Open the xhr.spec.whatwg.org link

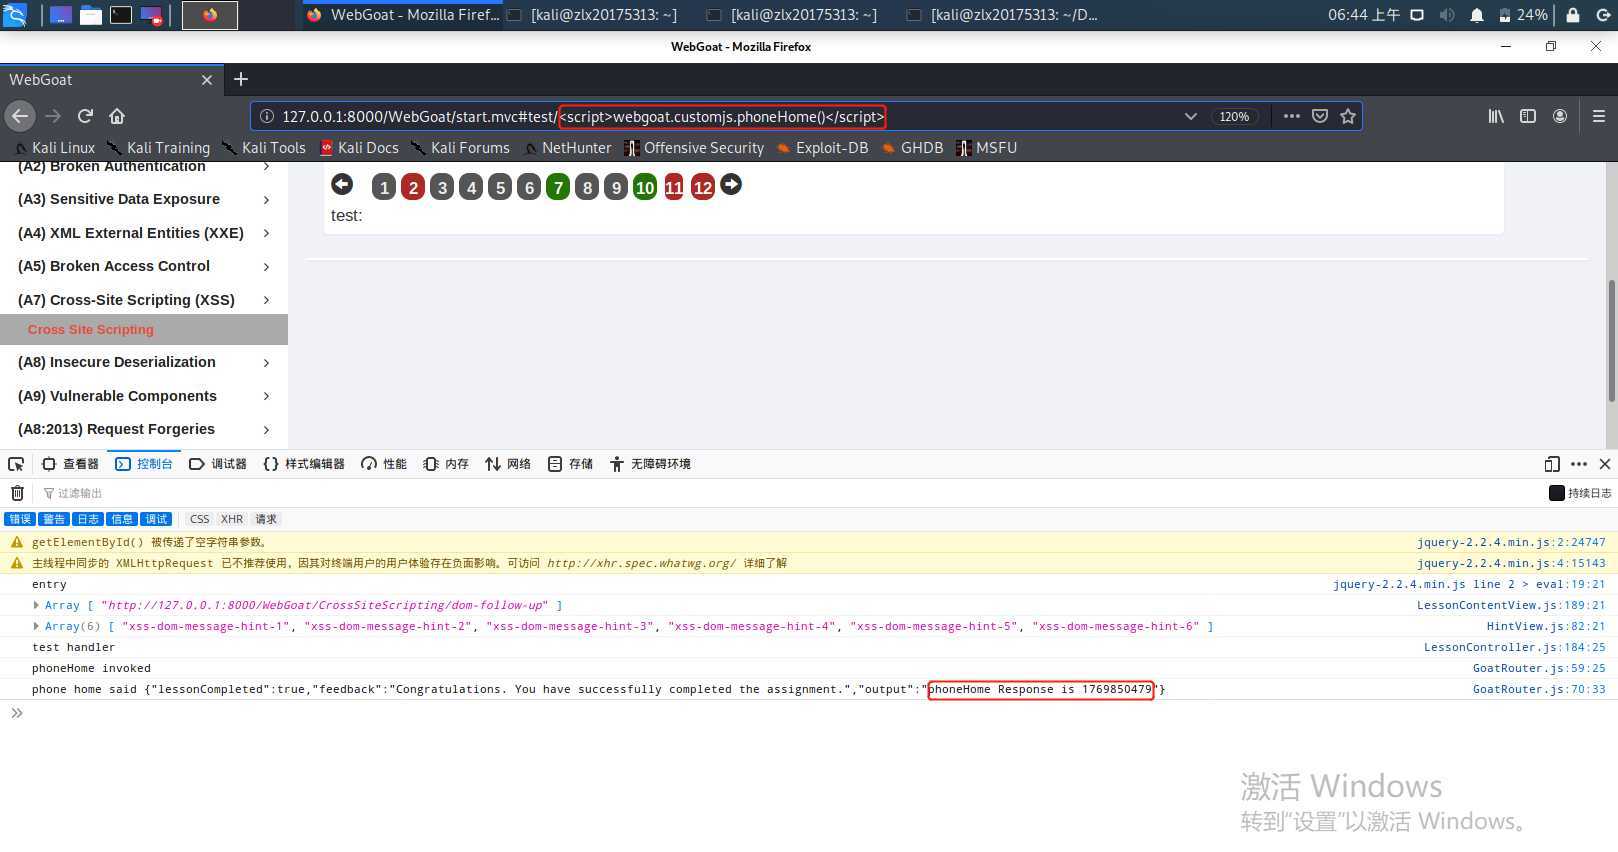[x=641, y=563]
